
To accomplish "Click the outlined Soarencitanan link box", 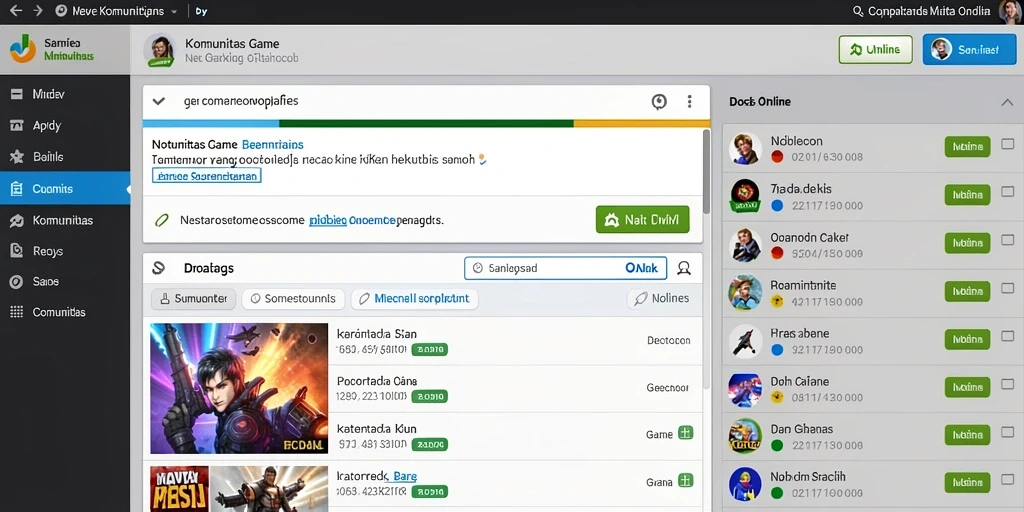I will point(206,175).
